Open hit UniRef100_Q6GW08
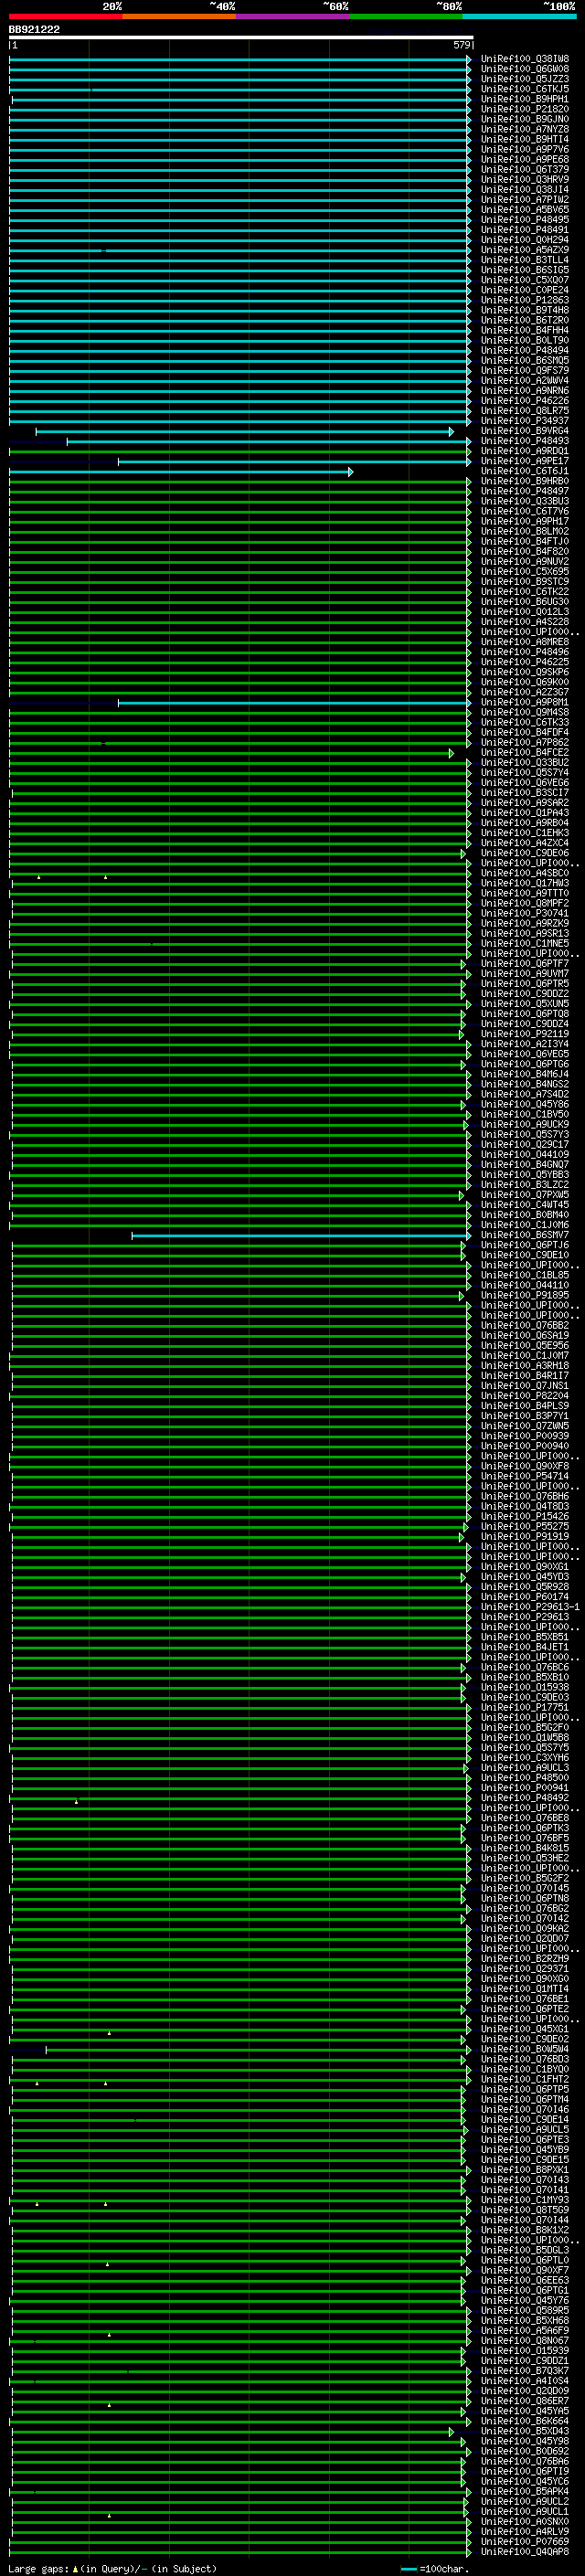 tap(525, 69)
